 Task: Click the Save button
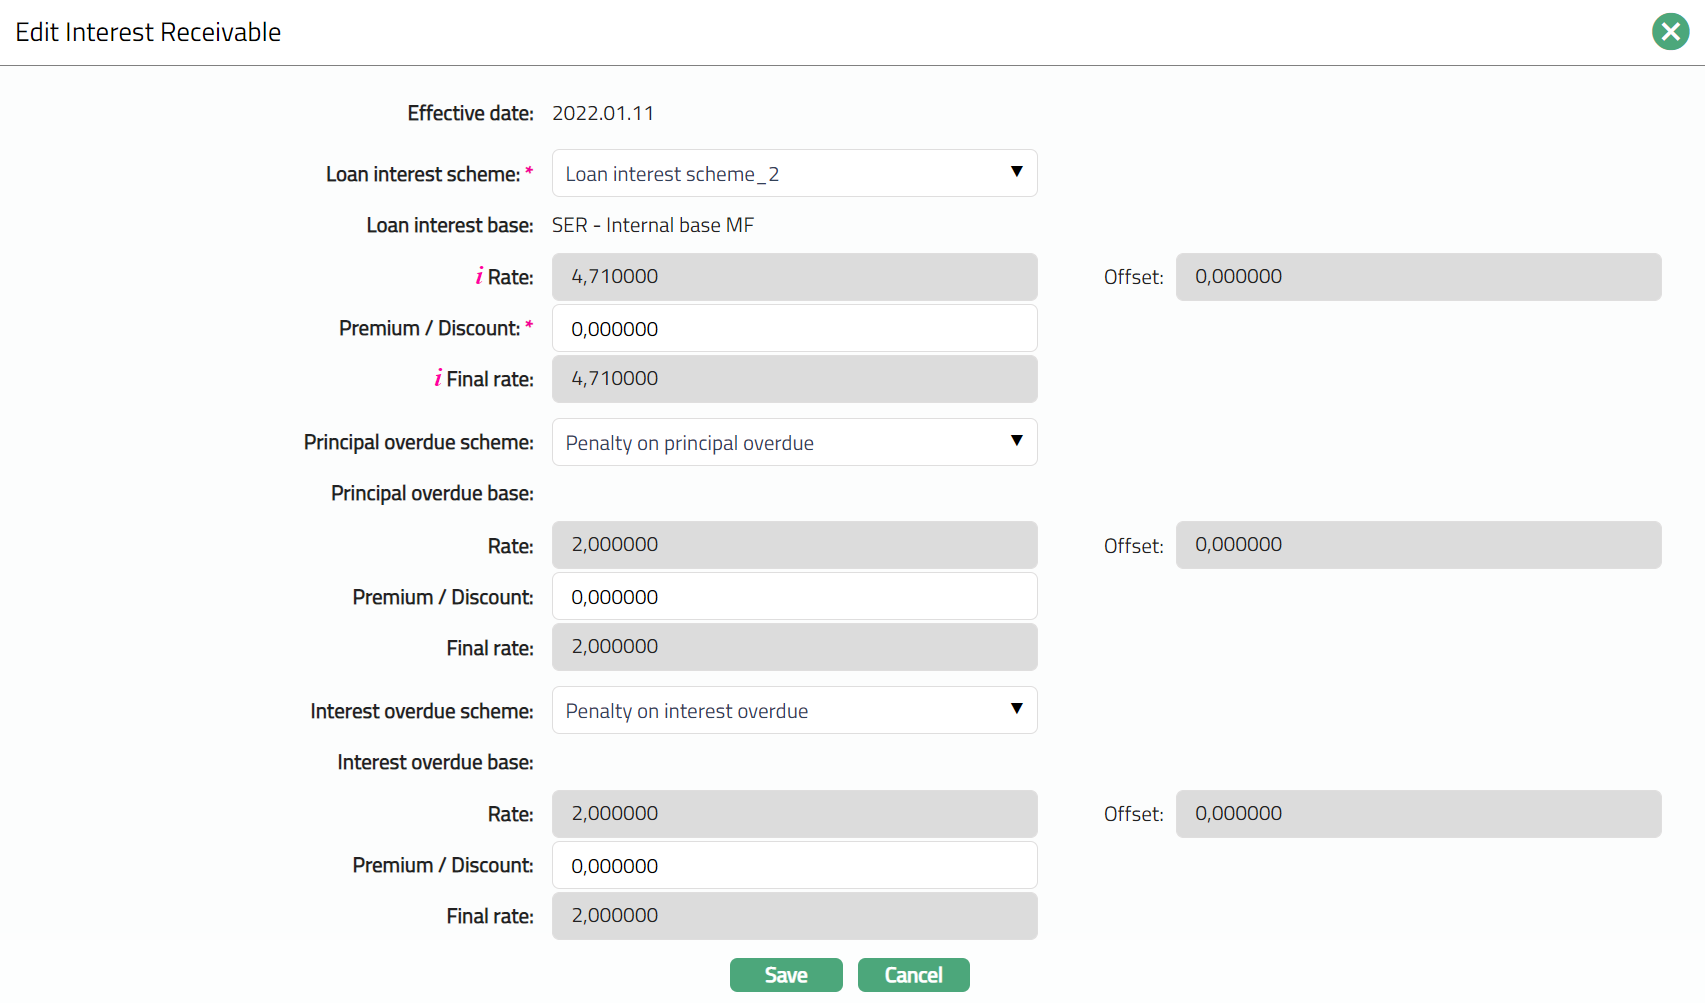point(786,975)
